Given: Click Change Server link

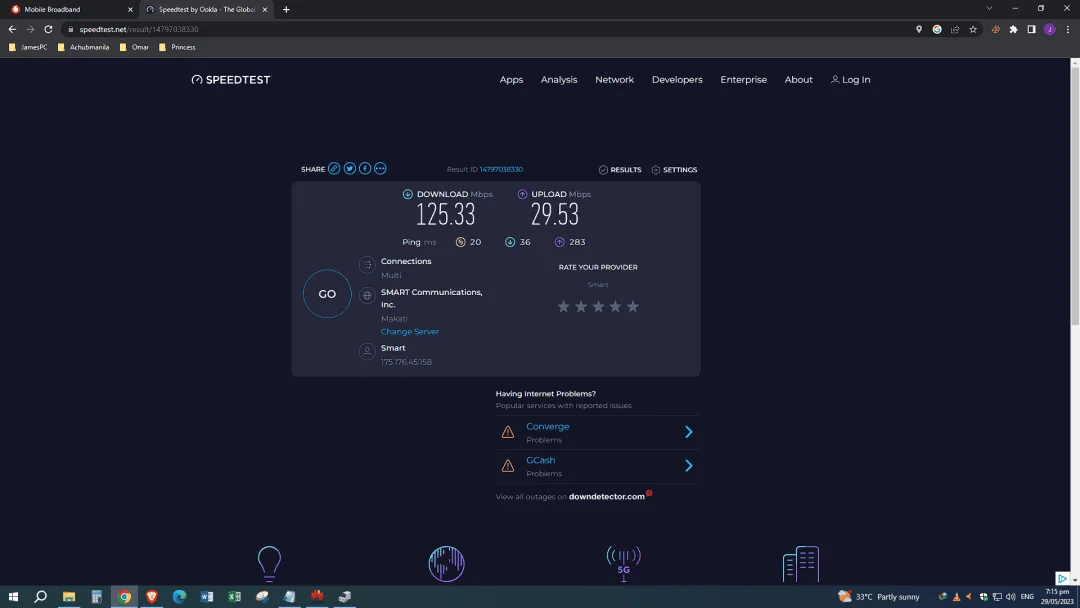Looking at the screenshot, I should [x=410, y=331].
